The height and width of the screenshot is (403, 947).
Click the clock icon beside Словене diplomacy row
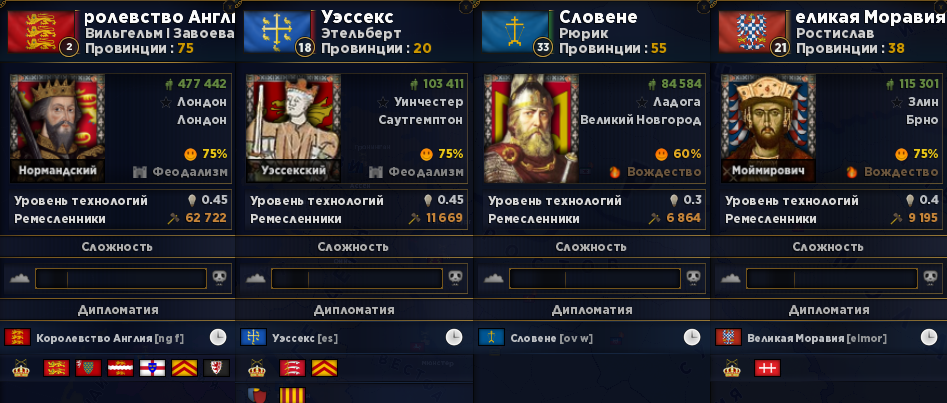tap(692, 337)
